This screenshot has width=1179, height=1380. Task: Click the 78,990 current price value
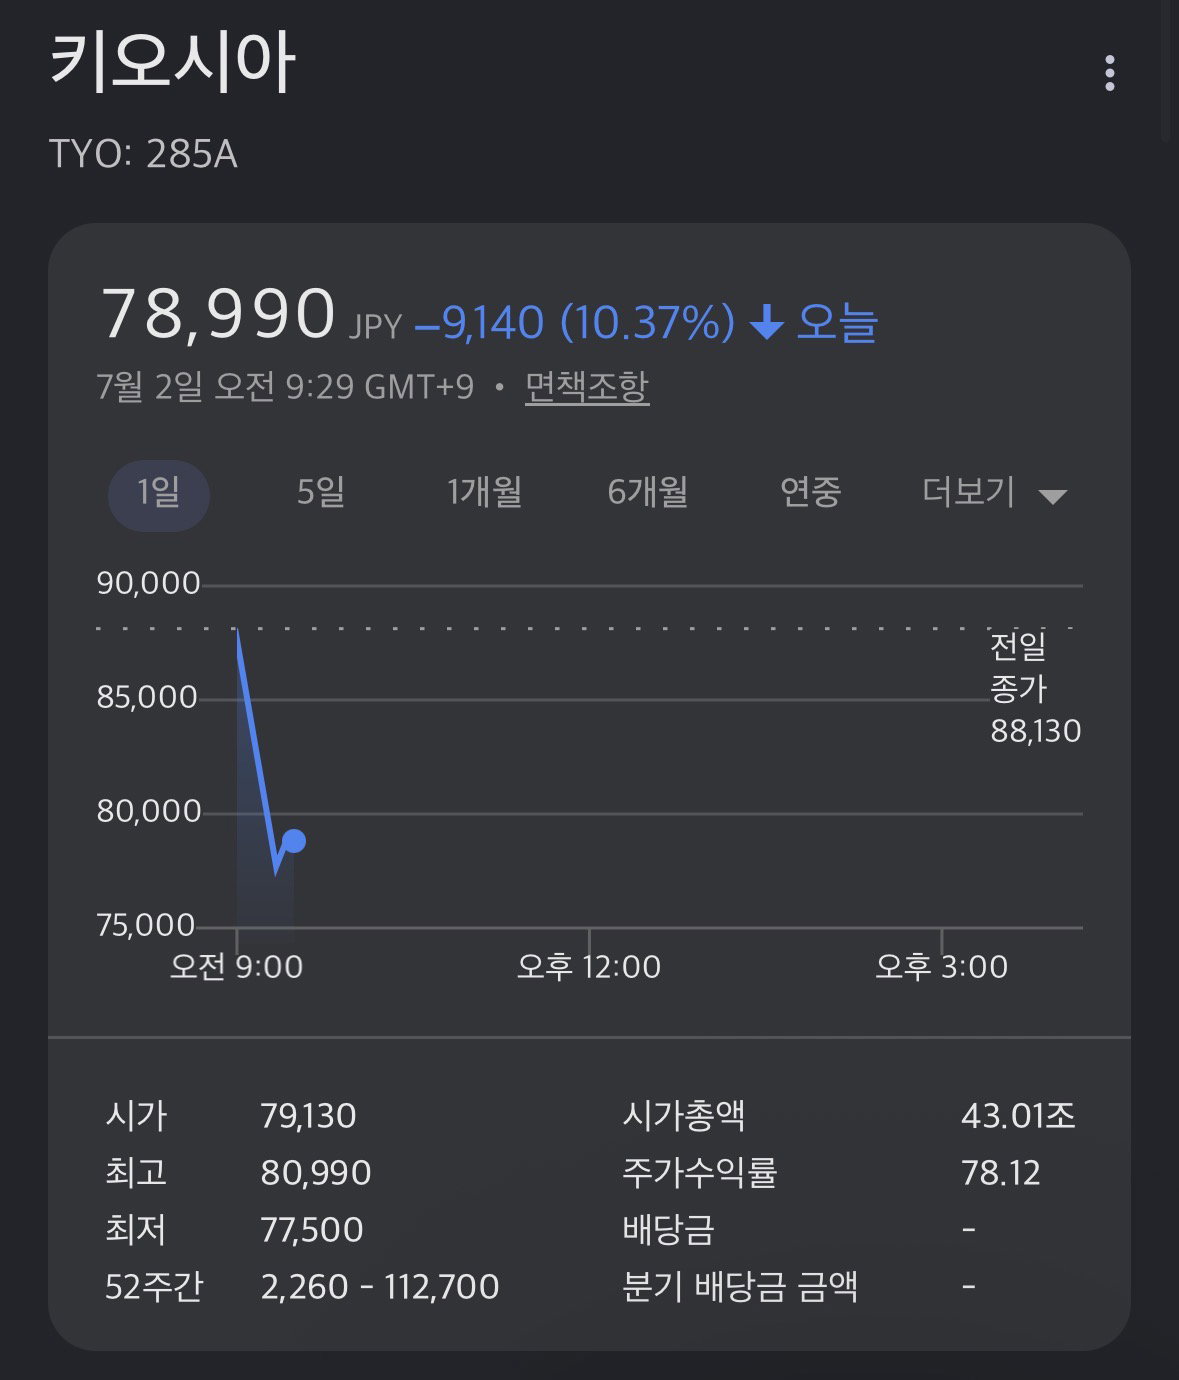(x=218, y=315)
